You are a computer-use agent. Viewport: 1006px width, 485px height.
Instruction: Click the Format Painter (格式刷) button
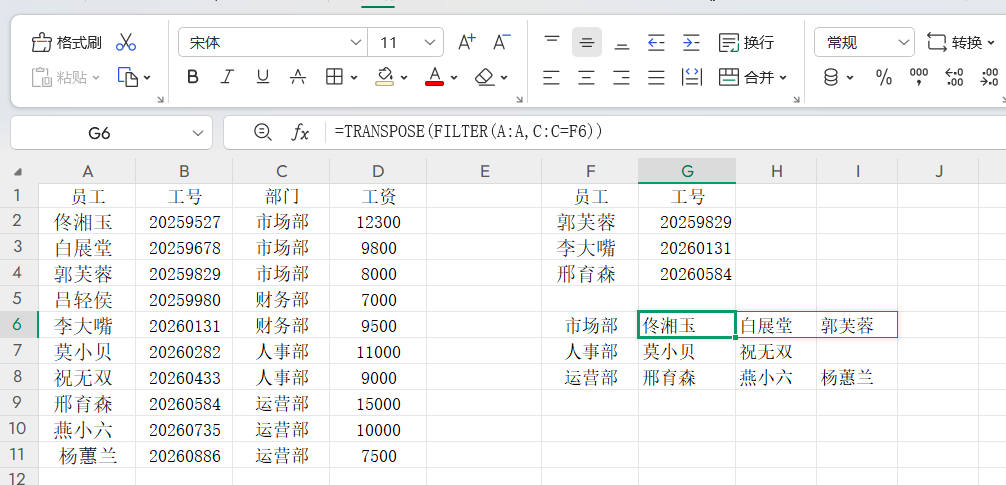[x=67, y=42]
